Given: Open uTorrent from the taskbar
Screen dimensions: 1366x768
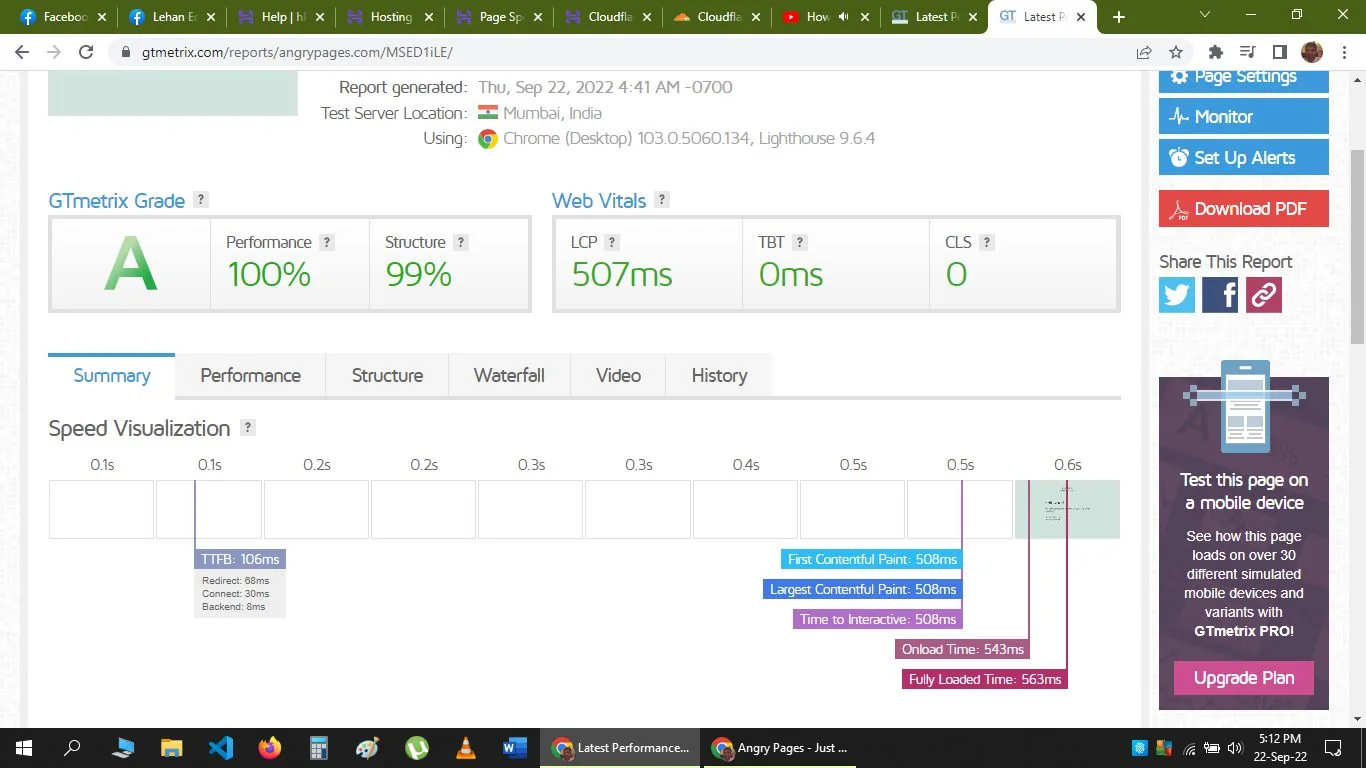Looking at the screenshot, I should (417, 747).
